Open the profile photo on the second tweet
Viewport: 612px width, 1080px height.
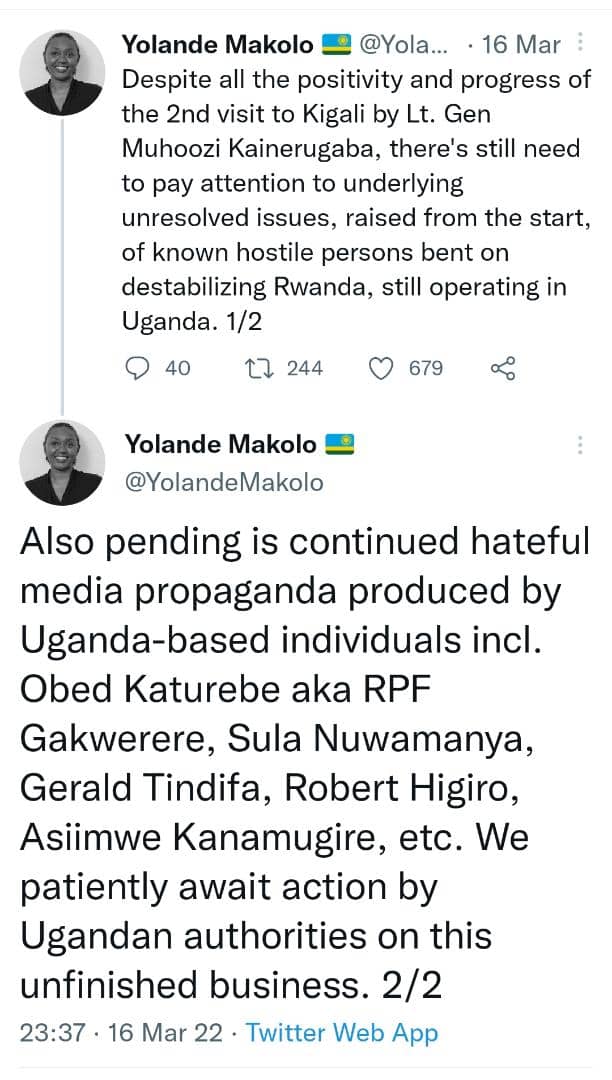point(63,461)
